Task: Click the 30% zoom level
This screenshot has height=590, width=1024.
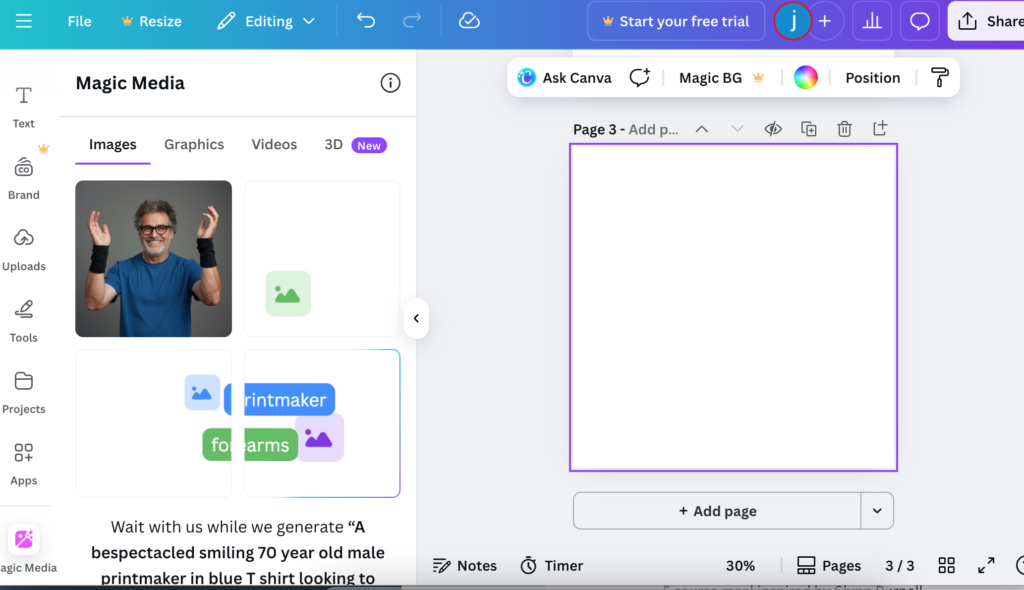Action: point(740,566)
